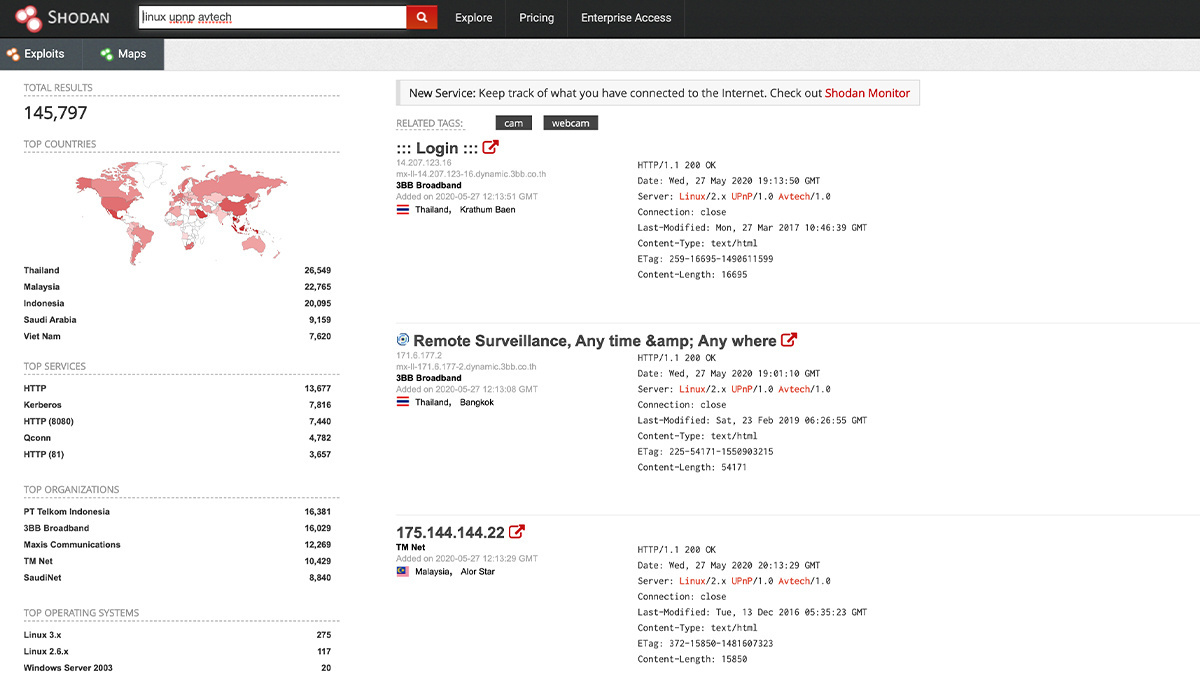The width and height of the screenshot is (1200, 675).
Task: Click the red search magnifier button
Action: pos(422,17)
